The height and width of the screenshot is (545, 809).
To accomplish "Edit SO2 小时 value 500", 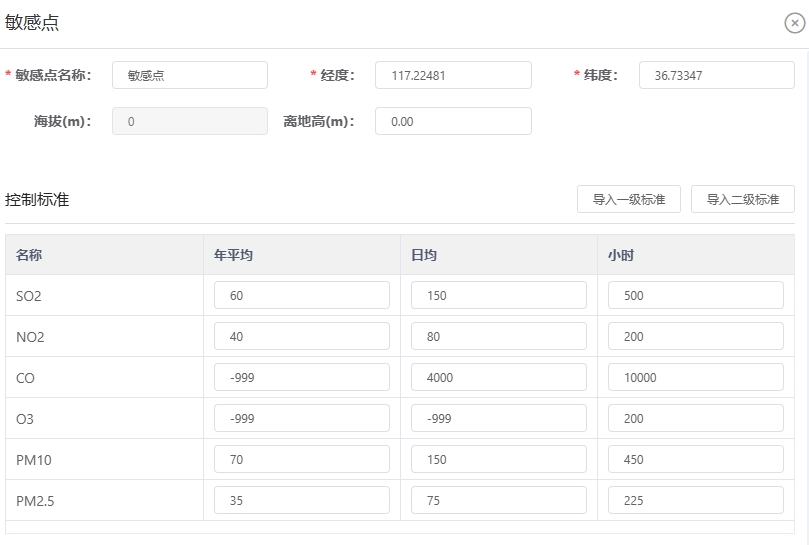I will pyautogui.click(x=695, y=295).
